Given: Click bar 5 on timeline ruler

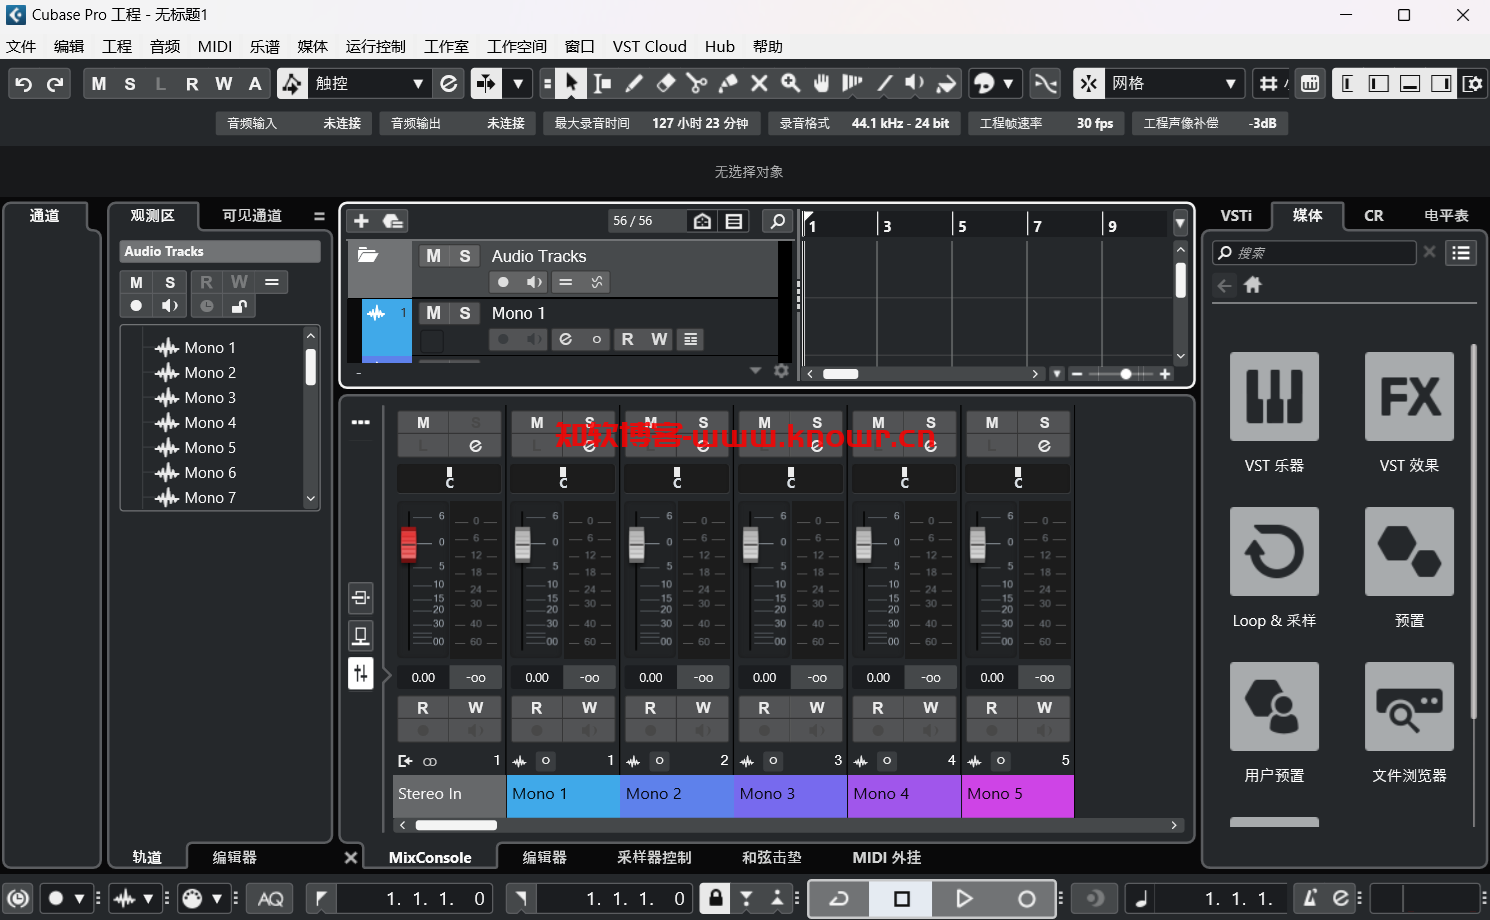Looking at the screenshot, I should (x=962, y=226).
